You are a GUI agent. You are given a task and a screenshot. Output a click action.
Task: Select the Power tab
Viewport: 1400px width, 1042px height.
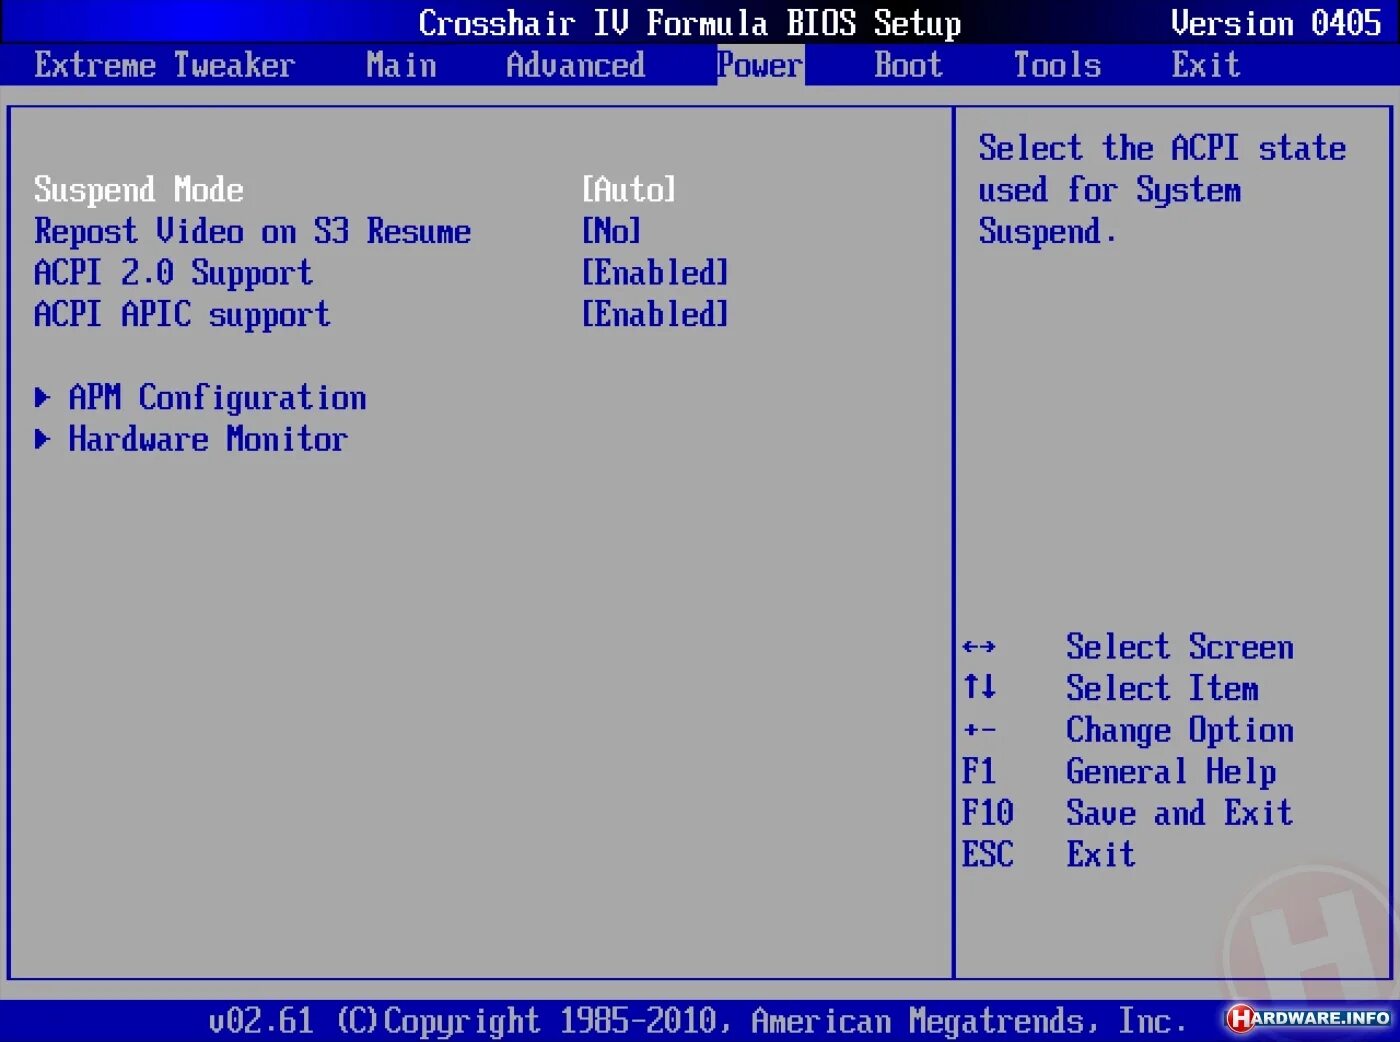(x=760, y=65)
